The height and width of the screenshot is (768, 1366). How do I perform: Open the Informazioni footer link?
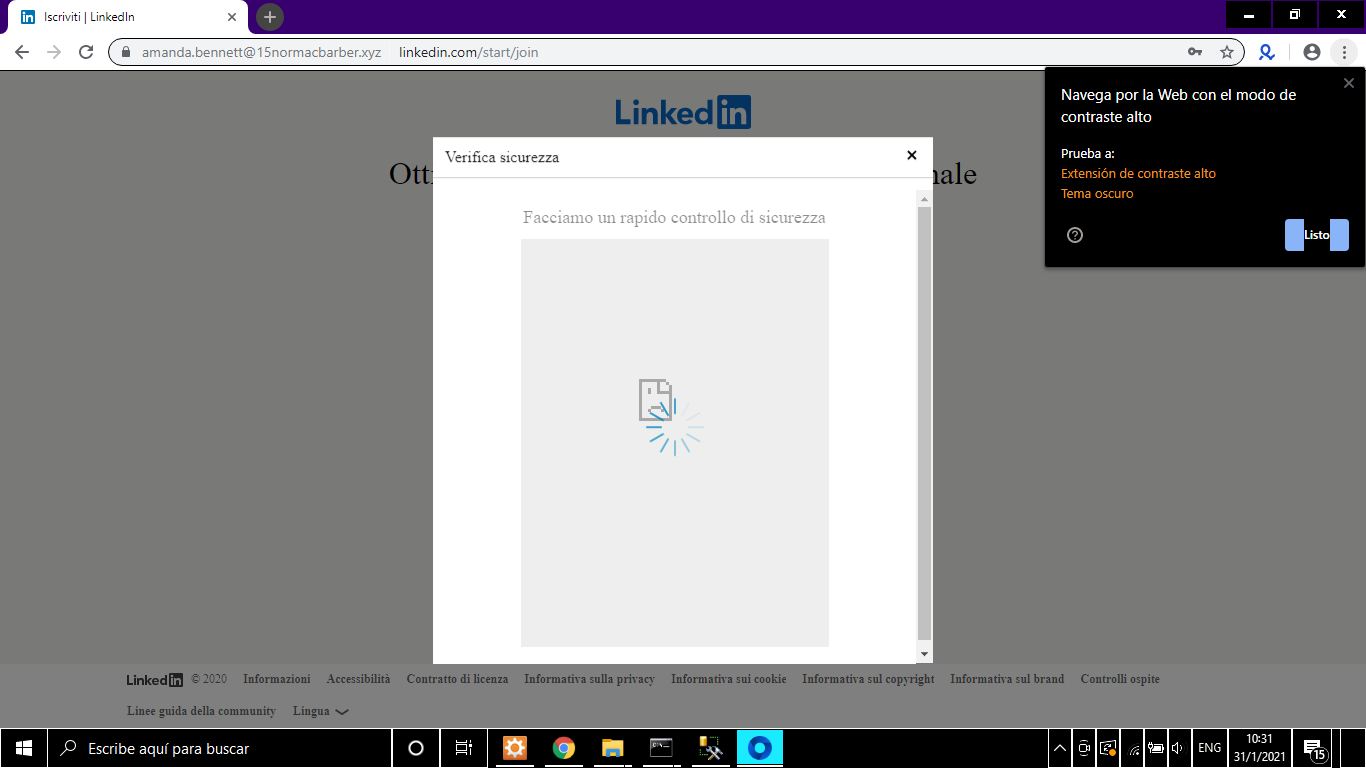277,679
